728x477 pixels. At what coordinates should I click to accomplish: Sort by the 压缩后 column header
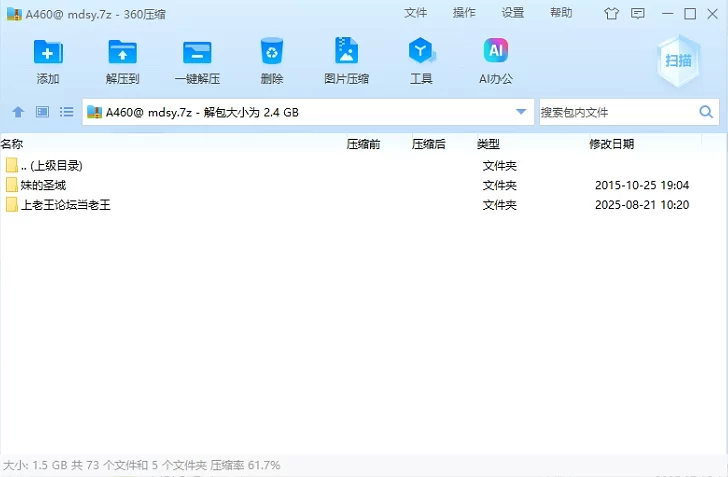(428, 144)
